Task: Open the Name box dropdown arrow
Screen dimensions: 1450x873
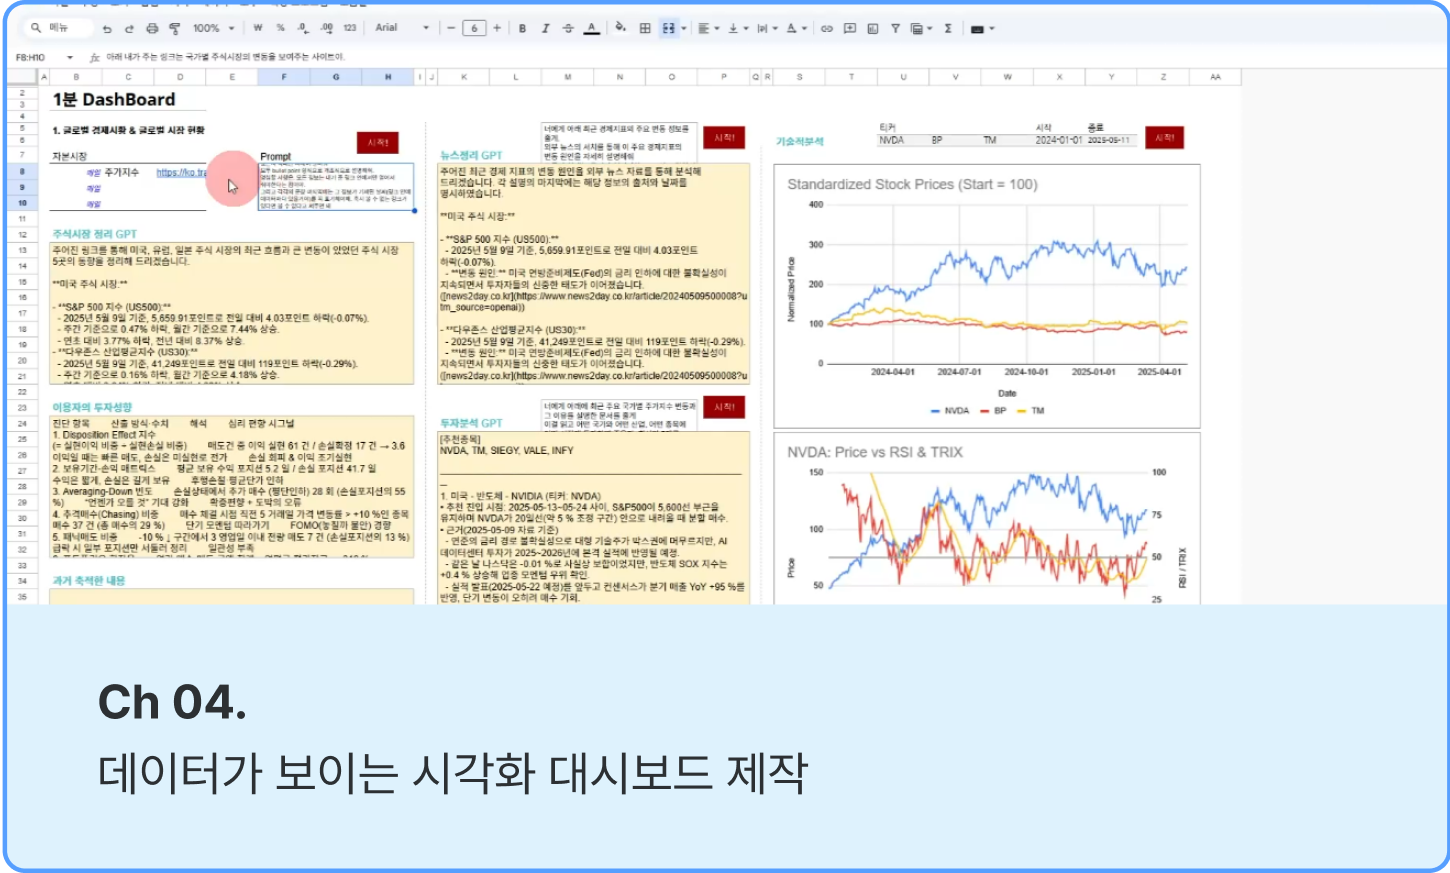Action: pos(70,57)
